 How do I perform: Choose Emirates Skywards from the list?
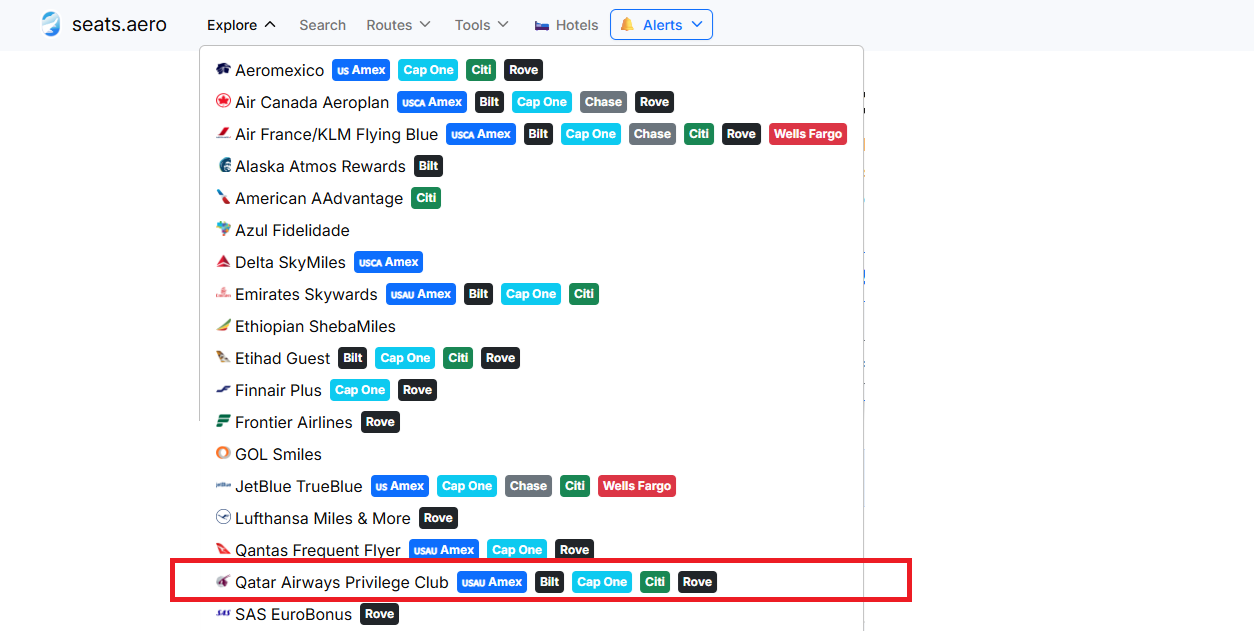coord(306,294)
